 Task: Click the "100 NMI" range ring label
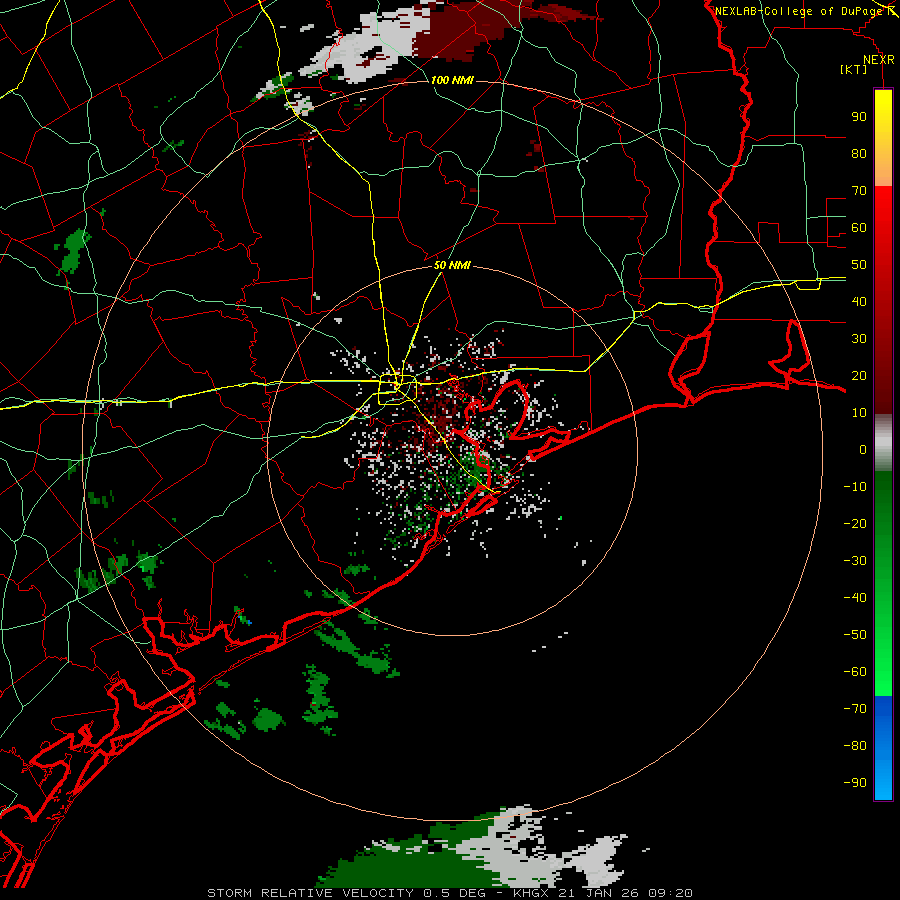(452, 80)
